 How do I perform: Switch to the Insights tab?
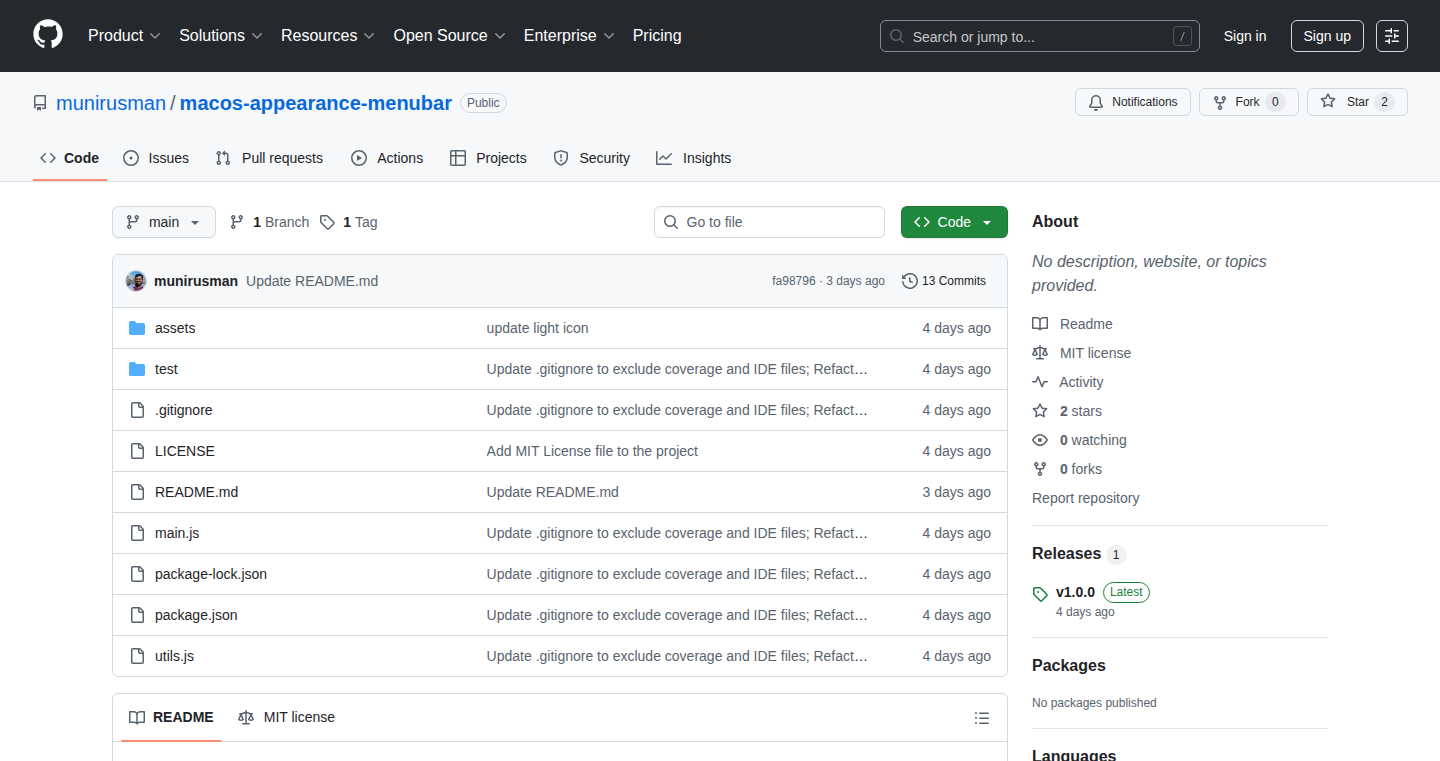[694, 158]
